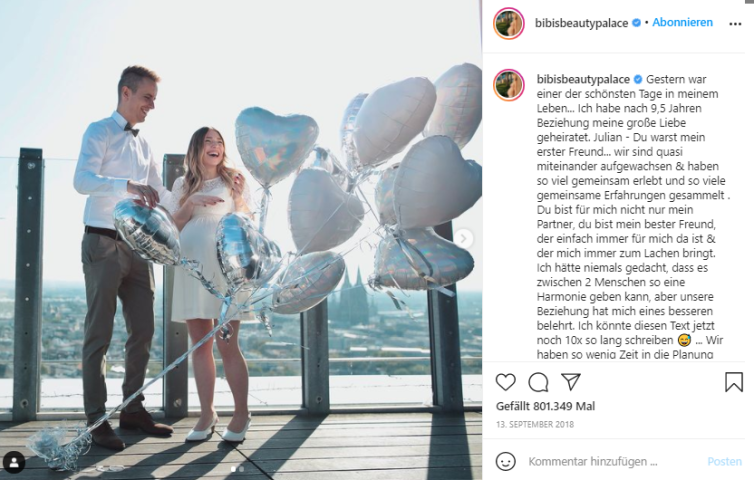Save post with bookmark icon
Image resolution: width=754 pixels, height=480 pixels.
pos(734,382)
